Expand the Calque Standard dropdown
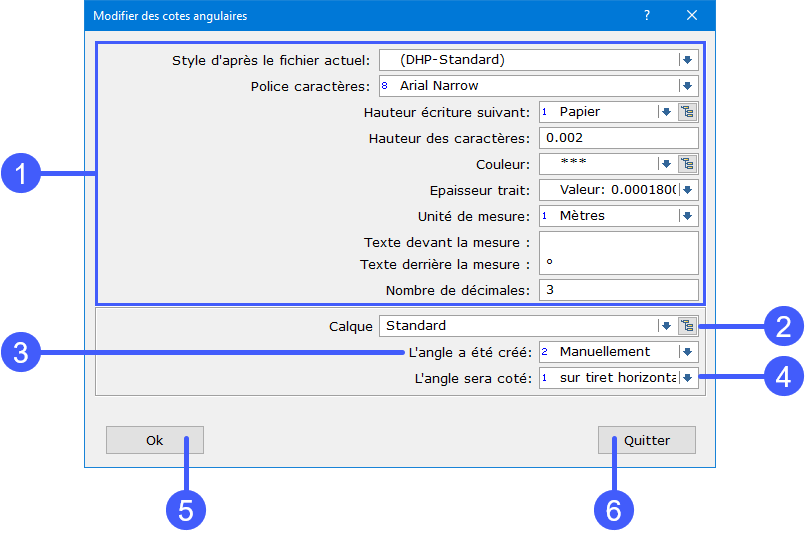 666,325
